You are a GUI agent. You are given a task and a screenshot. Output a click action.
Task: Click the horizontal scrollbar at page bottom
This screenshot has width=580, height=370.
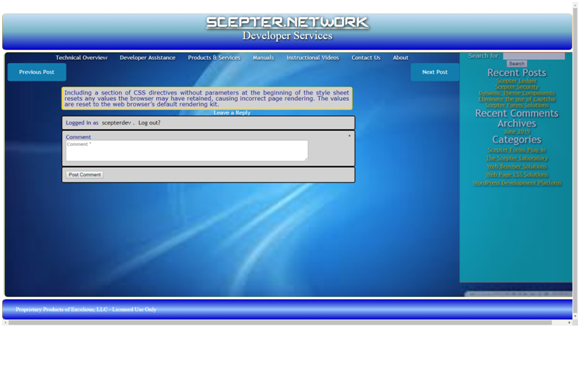[280, 323]
